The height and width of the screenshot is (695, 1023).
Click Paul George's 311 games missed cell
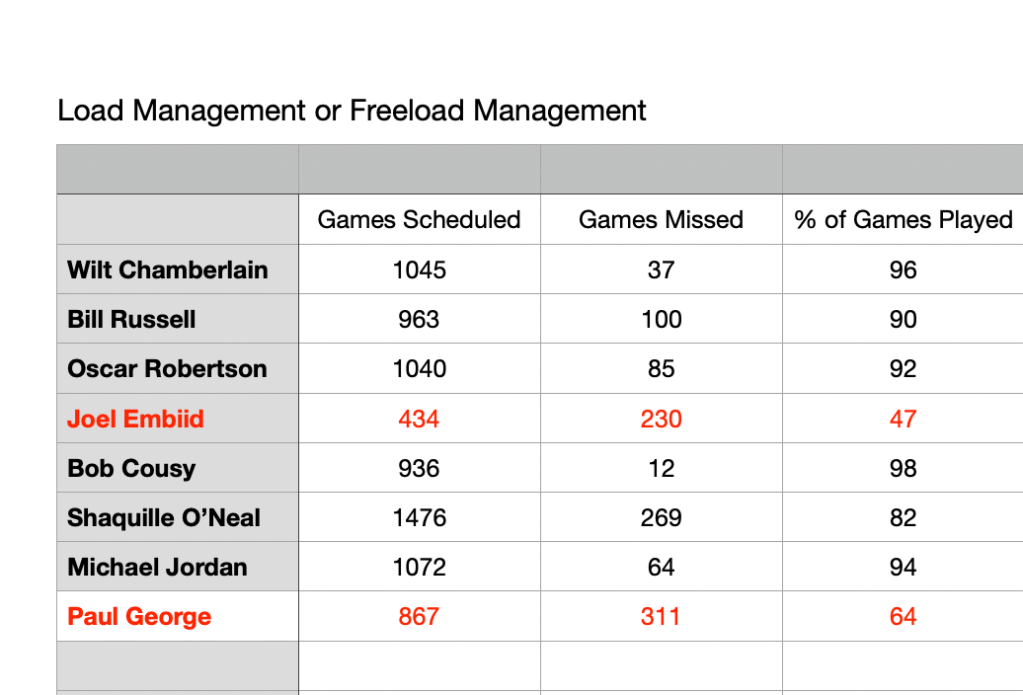[x=661, y=617]
